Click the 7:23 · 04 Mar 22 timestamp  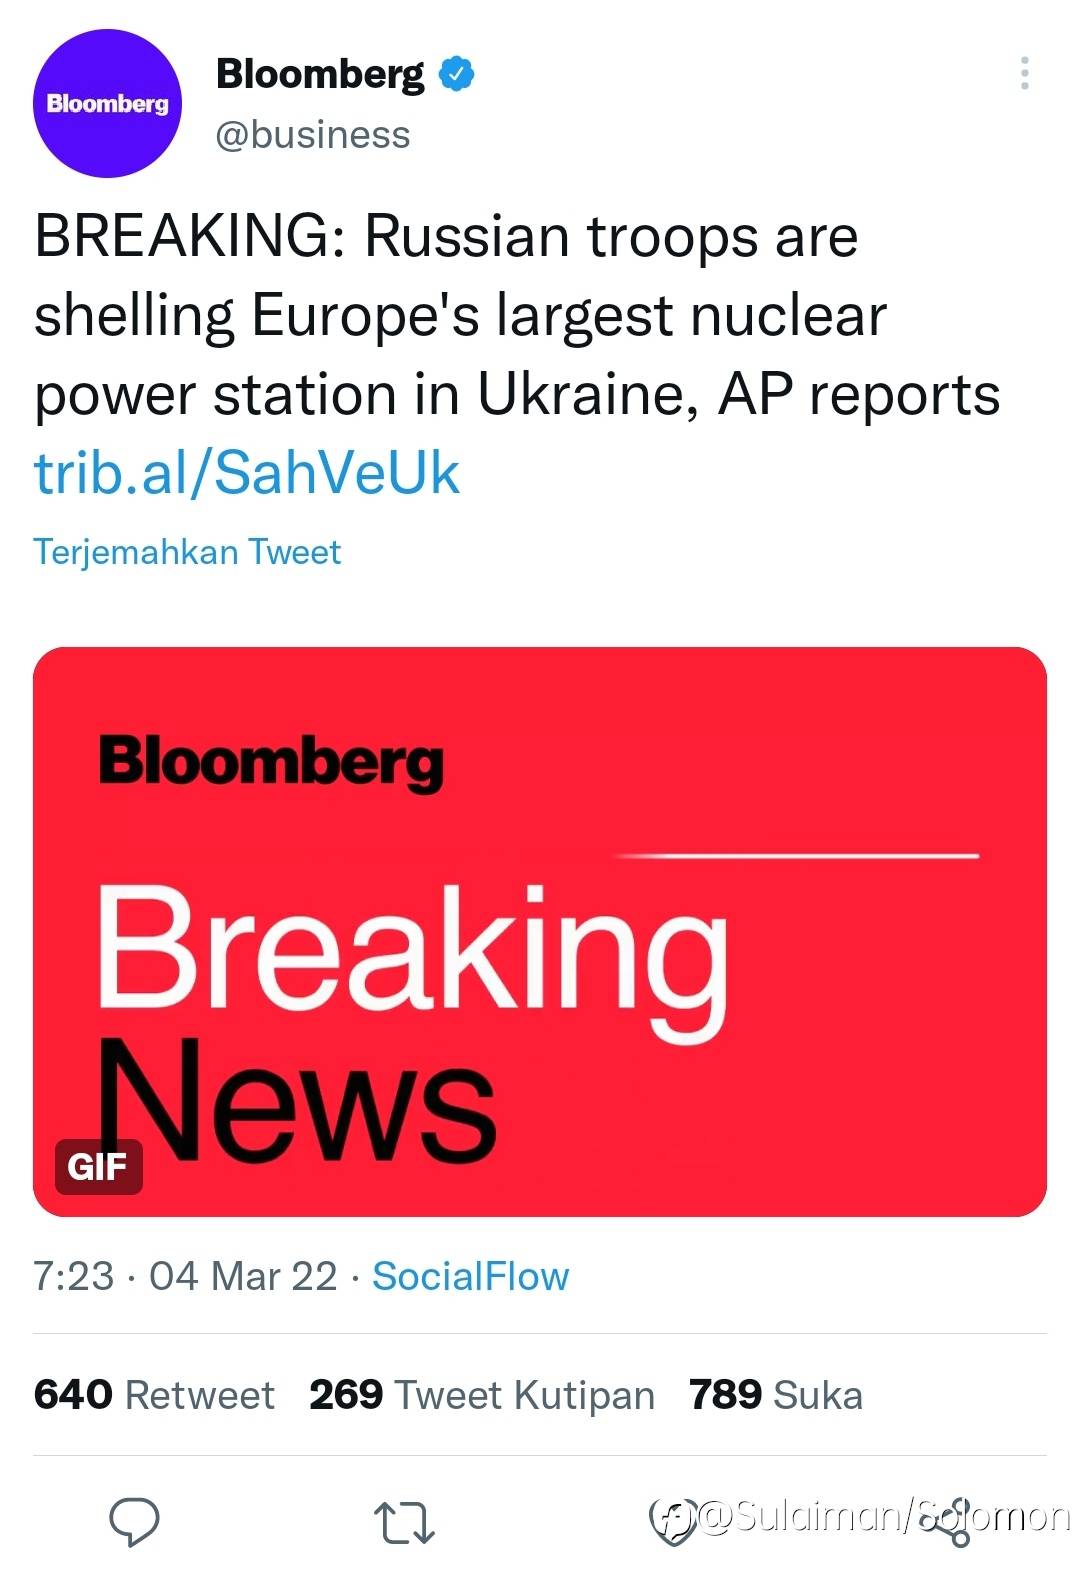click(185, 1276)
